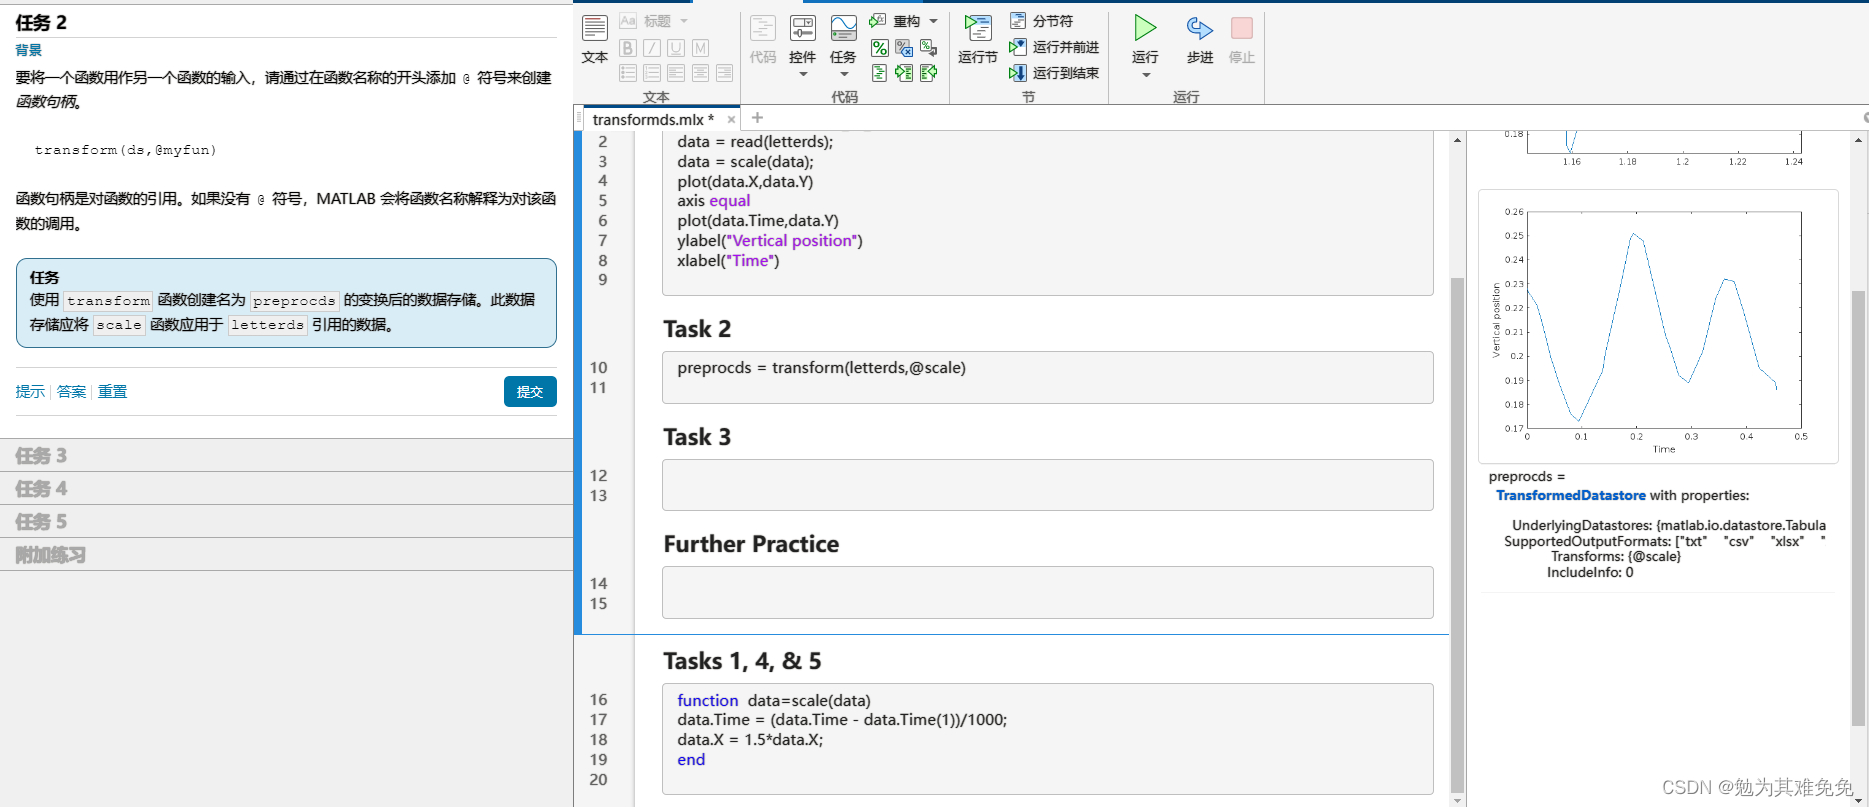
Task: Click the decrease indent icon
Action: (x=928, y=73)
